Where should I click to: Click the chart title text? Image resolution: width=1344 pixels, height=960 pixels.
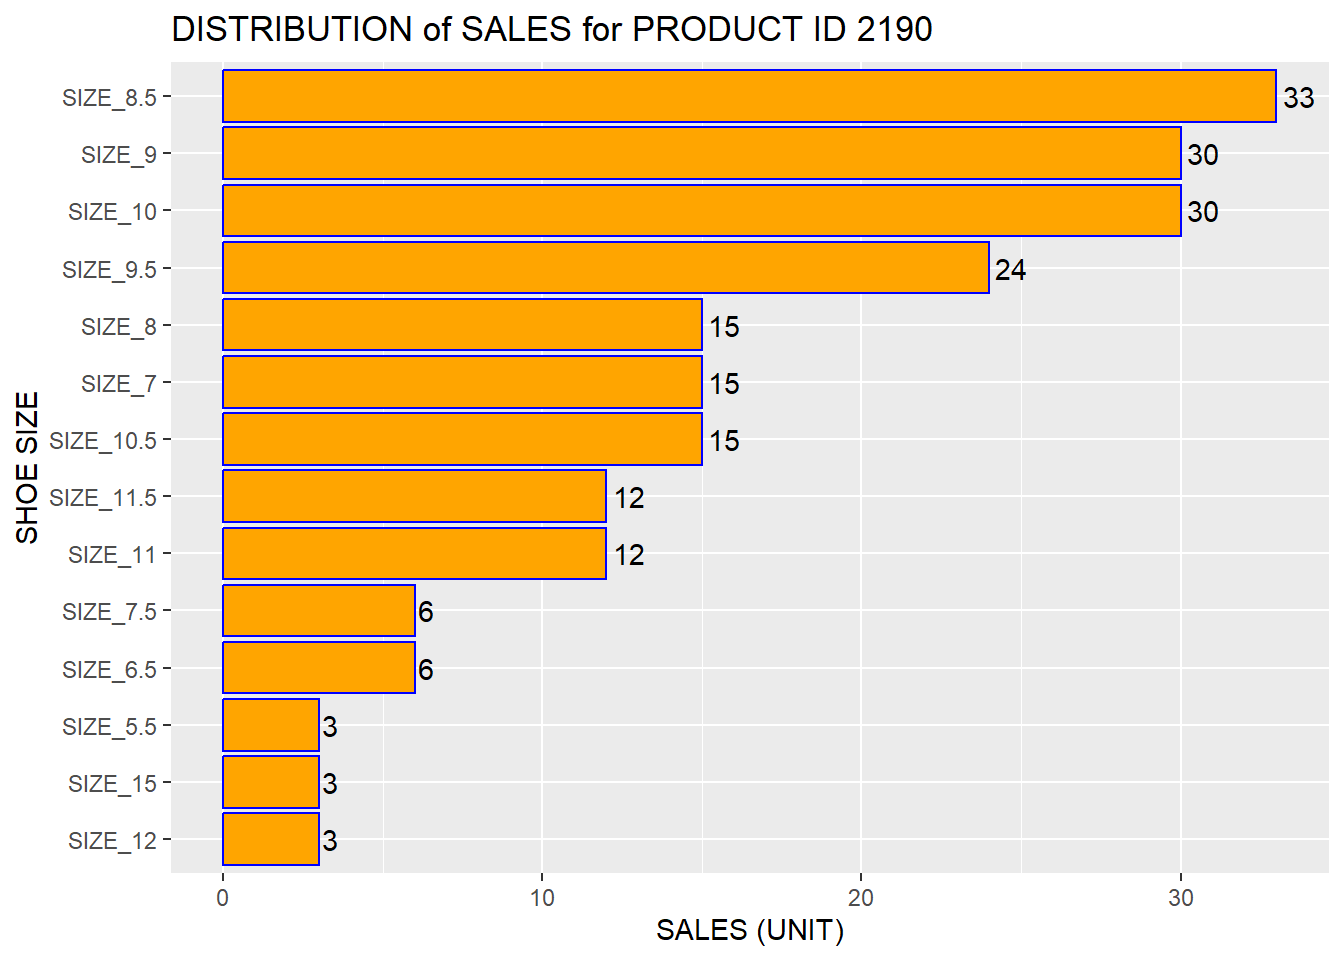coord(551,30)
